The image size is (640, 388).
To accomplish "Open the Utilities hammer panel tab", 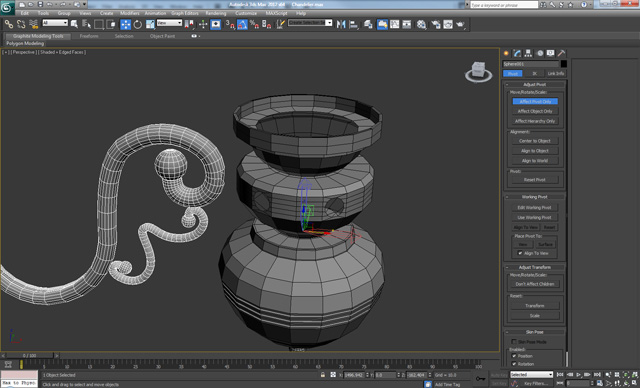I will tap(562, 53).
